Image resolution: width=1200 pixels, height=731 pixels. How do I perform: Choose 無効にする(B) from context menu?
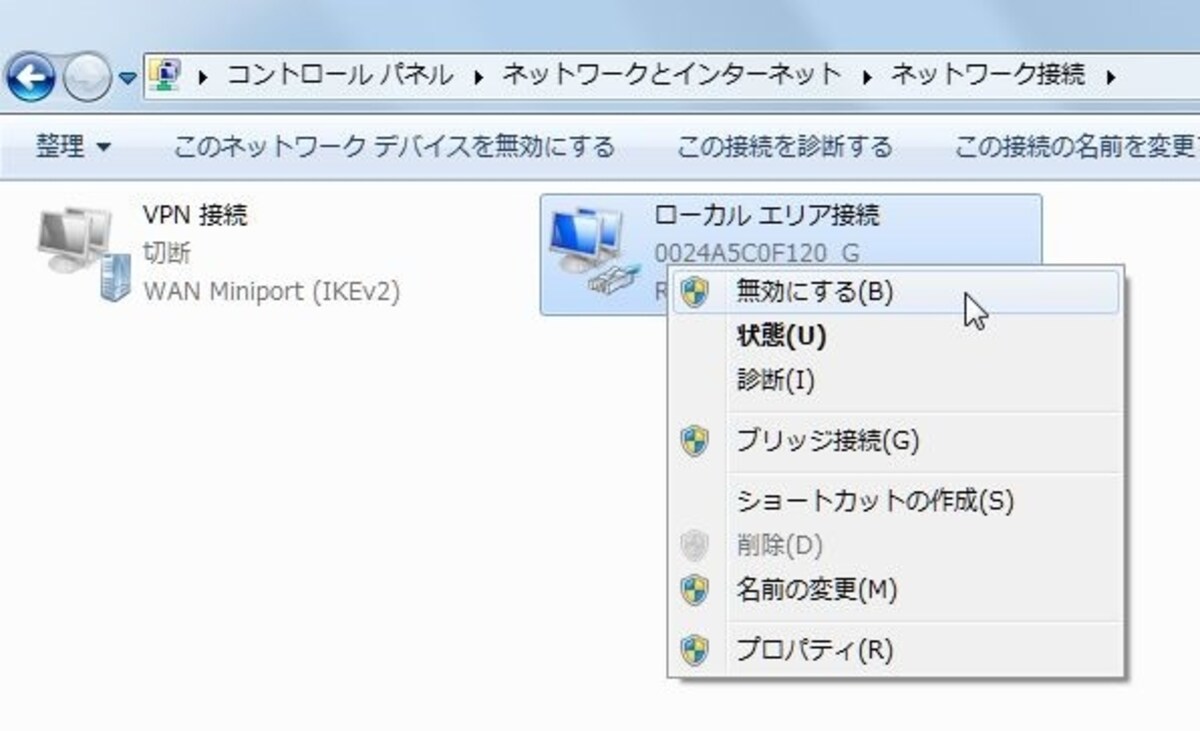click(896, 292)
